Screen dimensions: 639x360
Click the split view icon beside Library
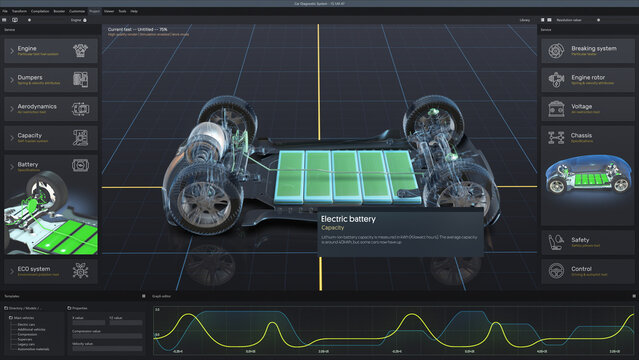tap(549, 20)
